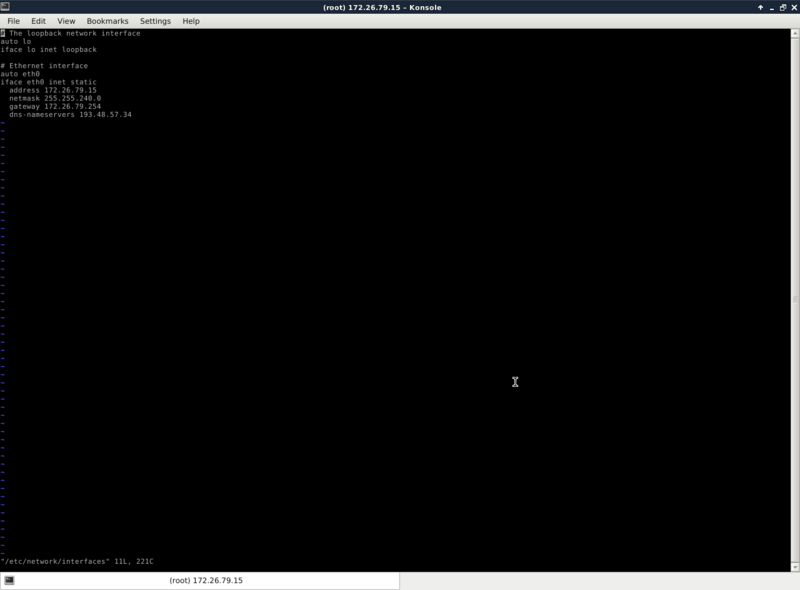Open the Bookmarks menu
800x590 pixels.
coord(107,21)
